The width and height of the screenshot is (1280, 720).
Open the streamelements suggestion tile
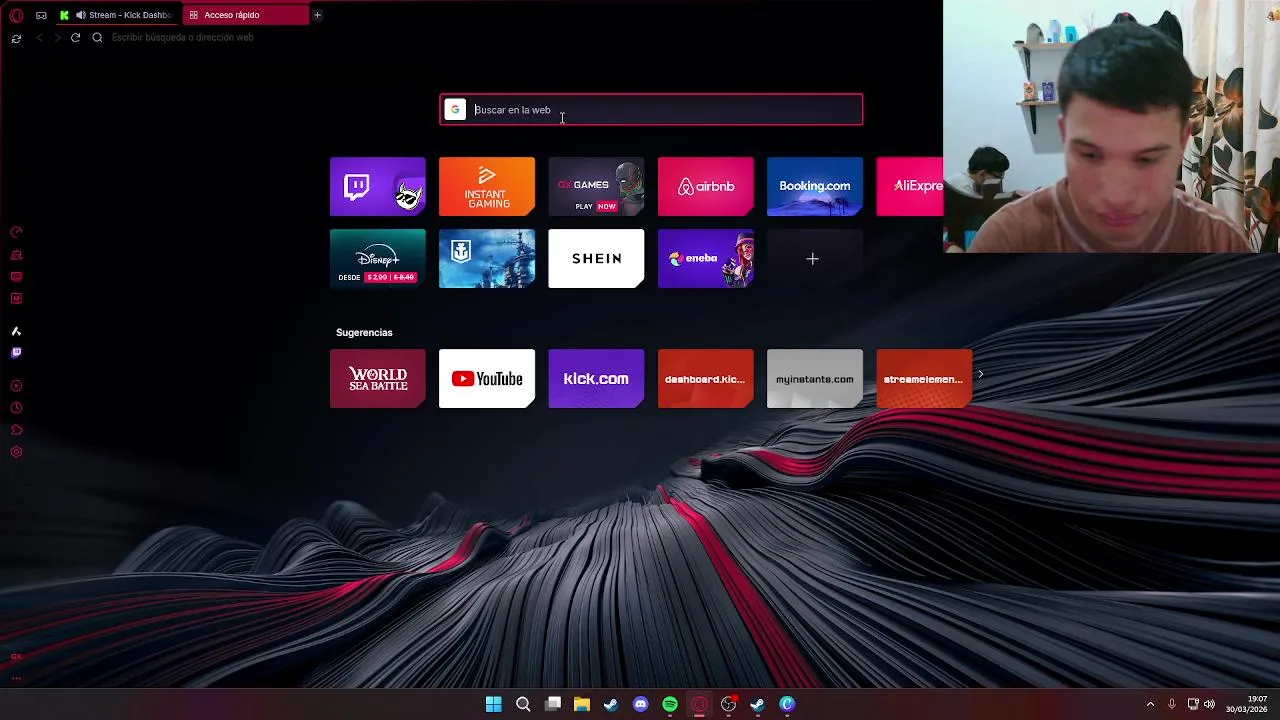924,379
